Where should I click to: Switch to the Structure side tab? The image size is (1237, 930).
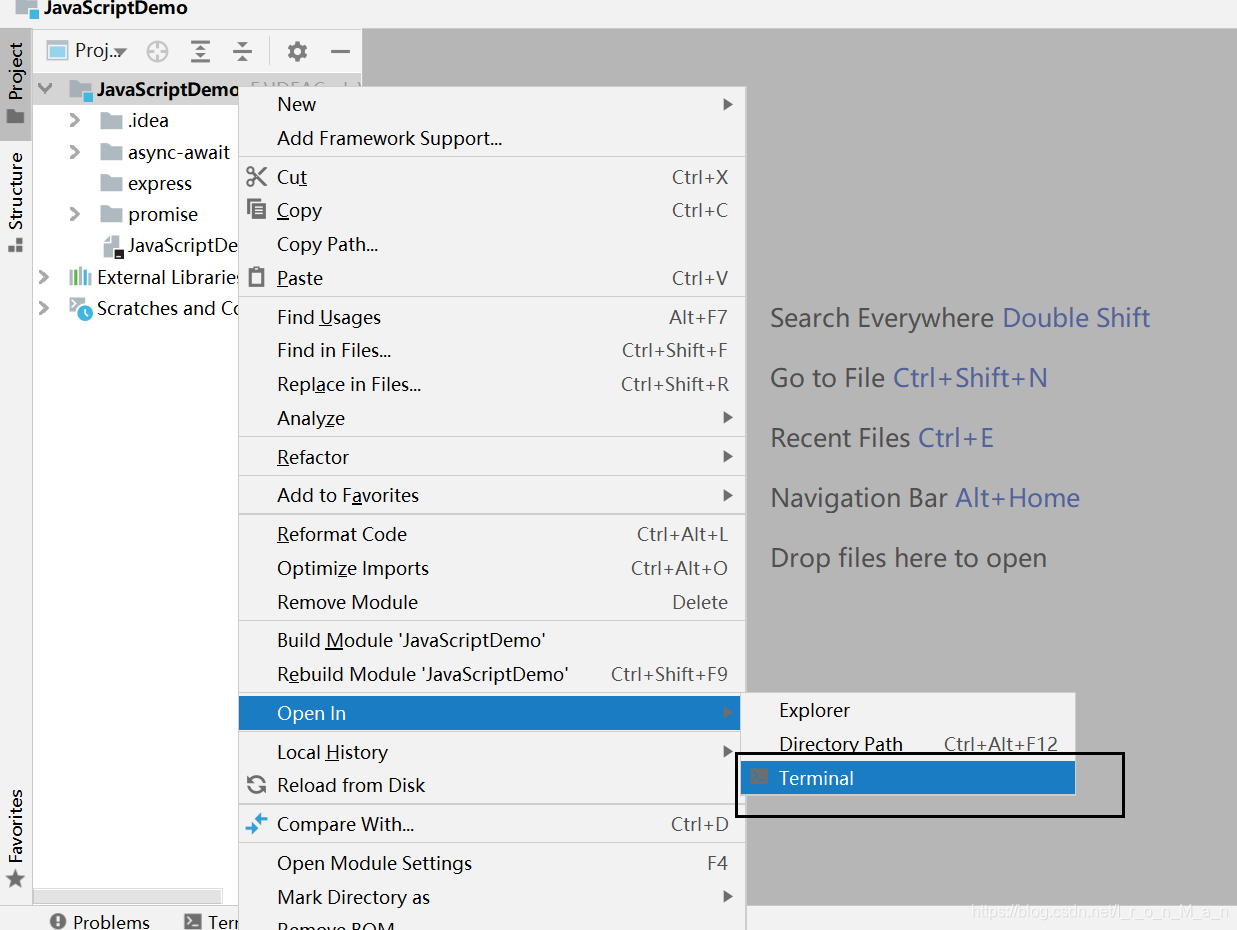[15, 201]
